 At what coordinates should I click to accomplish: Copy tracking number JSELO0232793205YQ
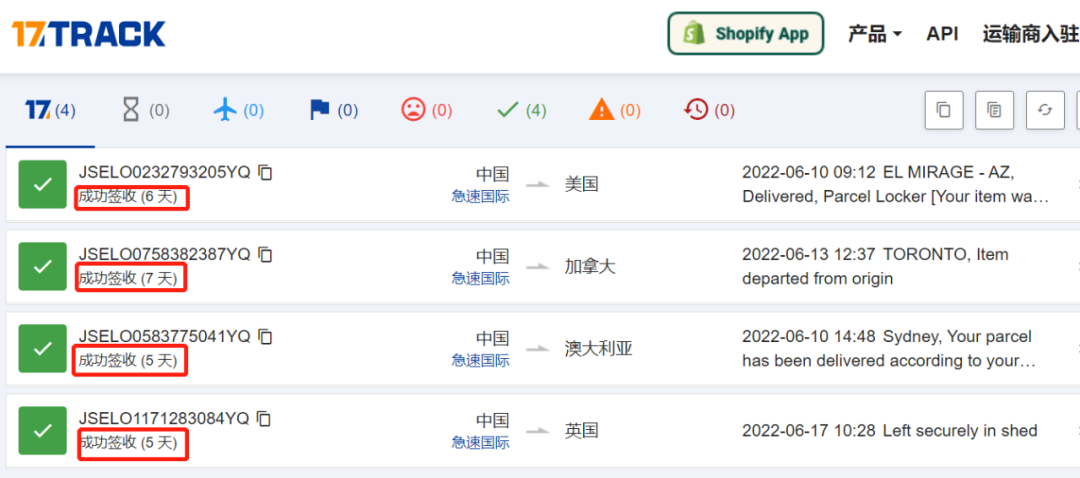pyautogui.click(x=265, y=172)
